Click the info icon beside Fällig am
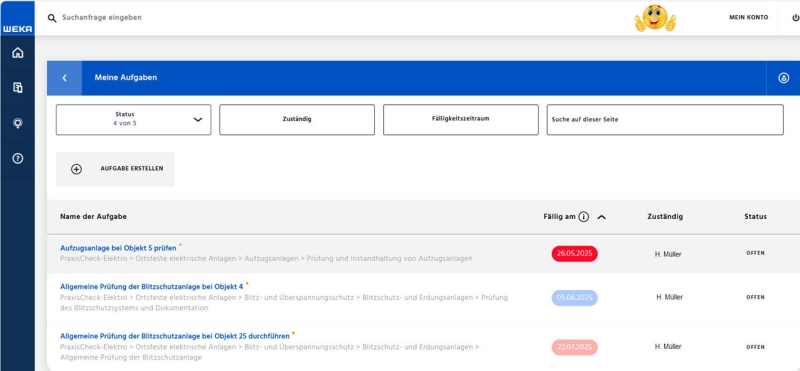The width and height of the screenshot is (800, 371). tap(584, 216)
